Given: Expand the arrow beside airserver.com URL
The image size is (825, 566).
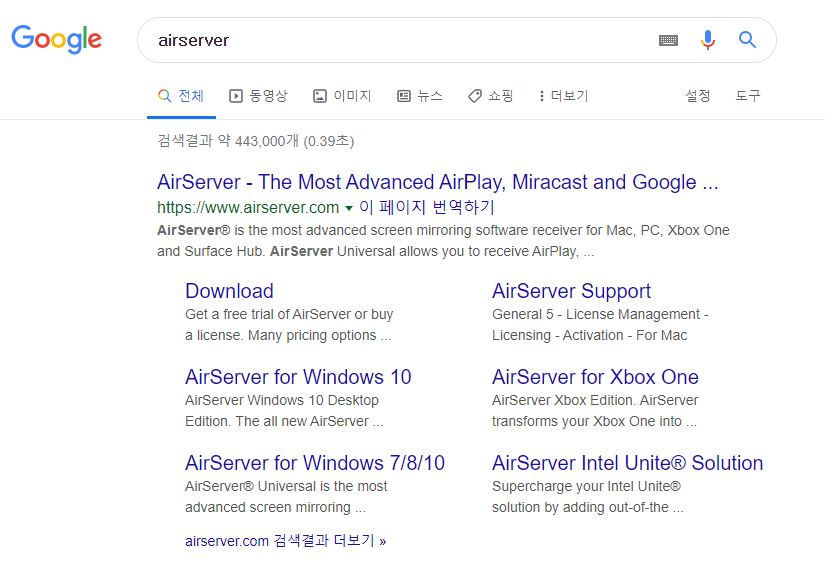Looking at the screenshot, I should tap(348, 208).
